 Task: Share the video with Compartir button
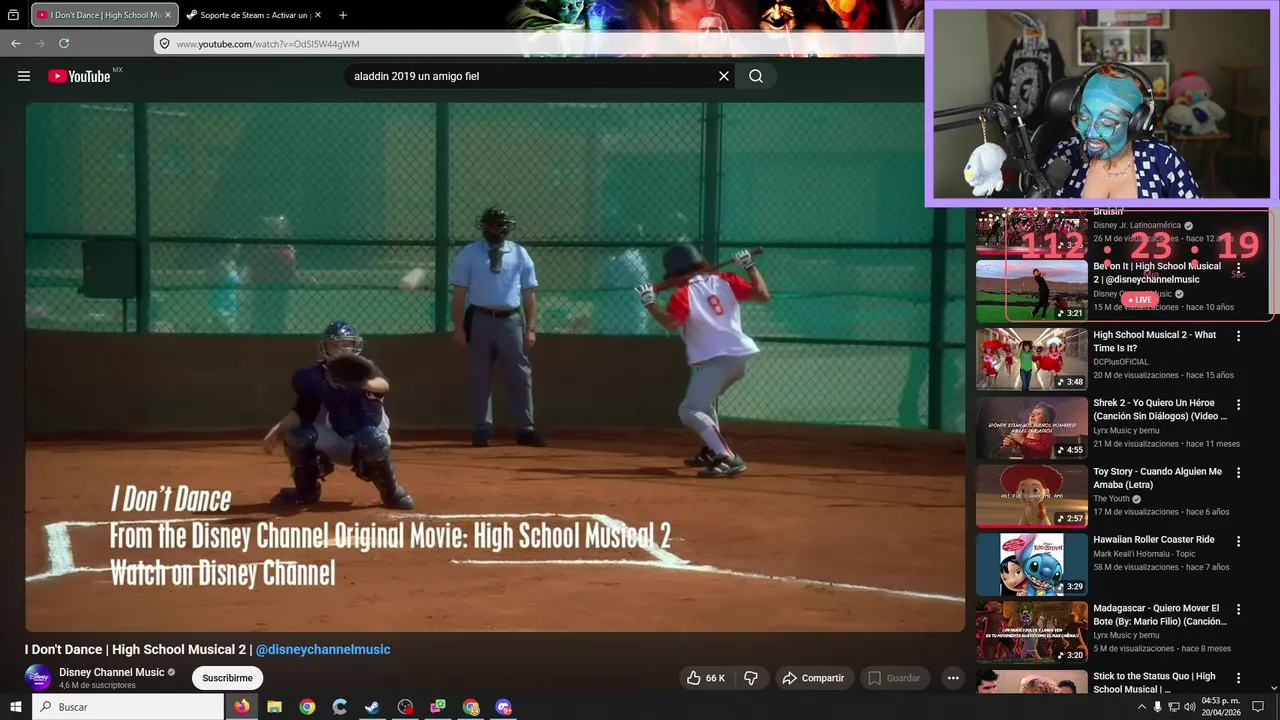pos(814,678)
